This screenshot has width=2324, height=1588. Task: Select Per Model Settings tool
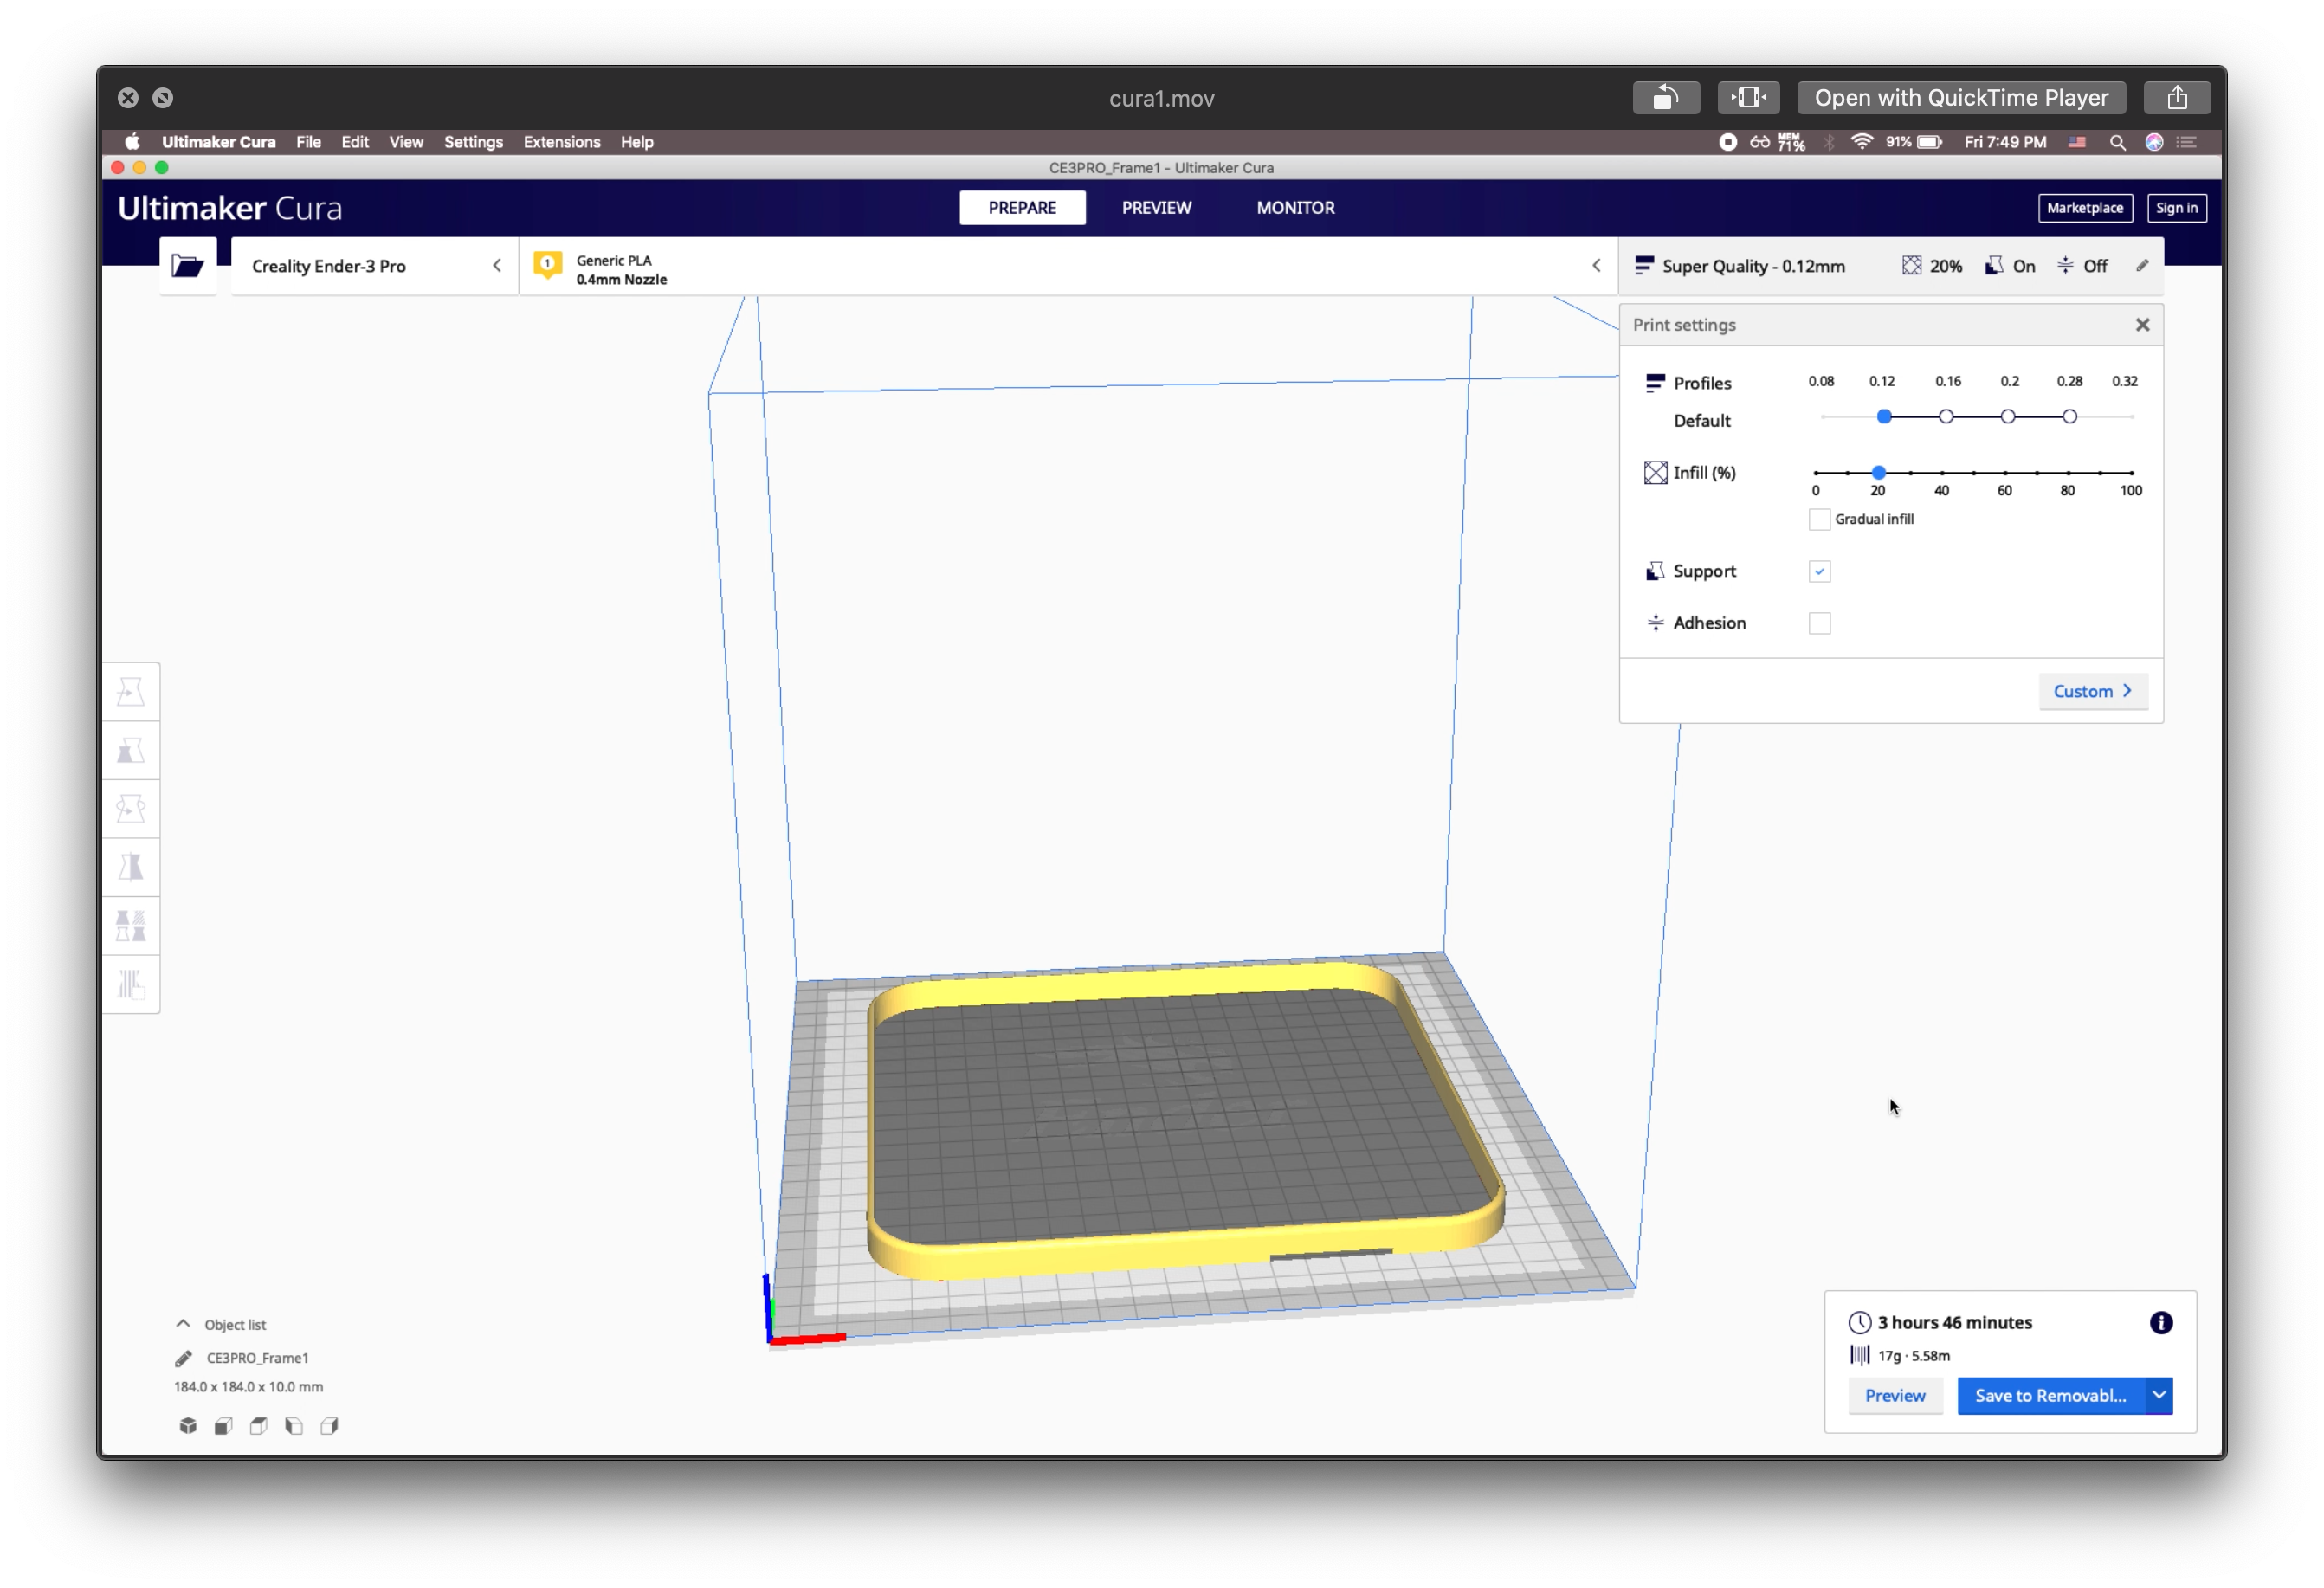[x=131, y=926]
